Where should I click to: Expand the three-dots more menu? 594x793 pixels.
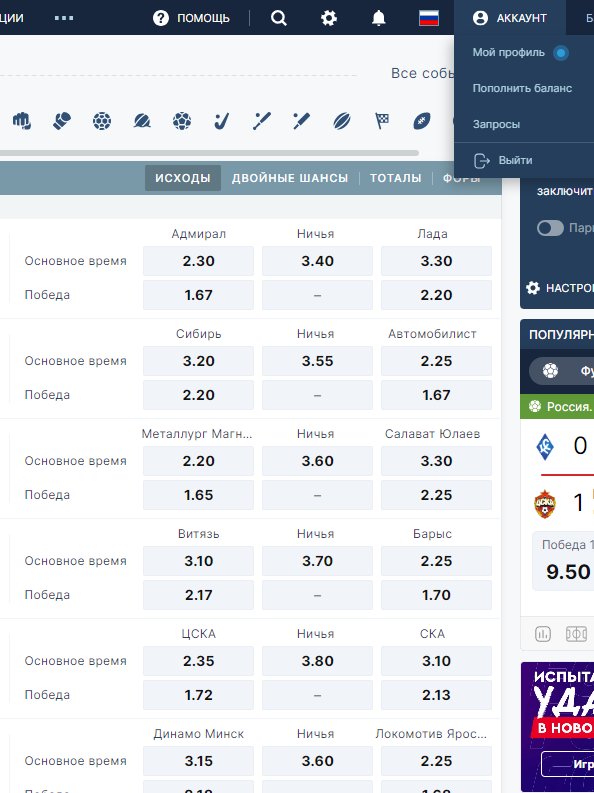(64, 18)
